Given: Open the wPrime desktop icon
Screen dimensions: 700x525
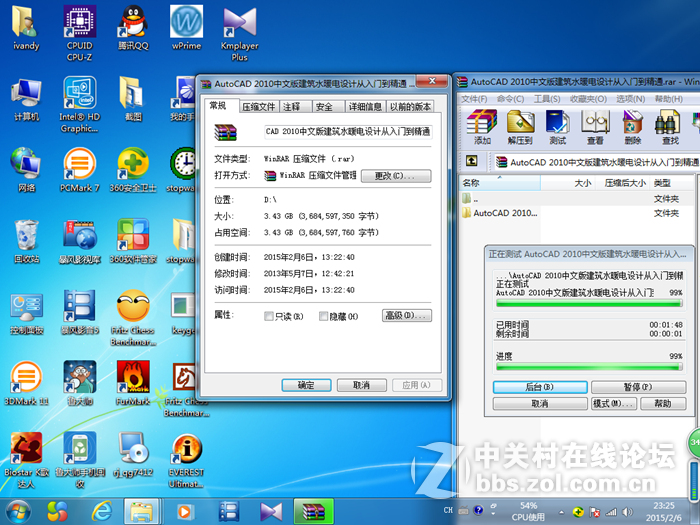Looking at the screenshot, I should (187, 27).
